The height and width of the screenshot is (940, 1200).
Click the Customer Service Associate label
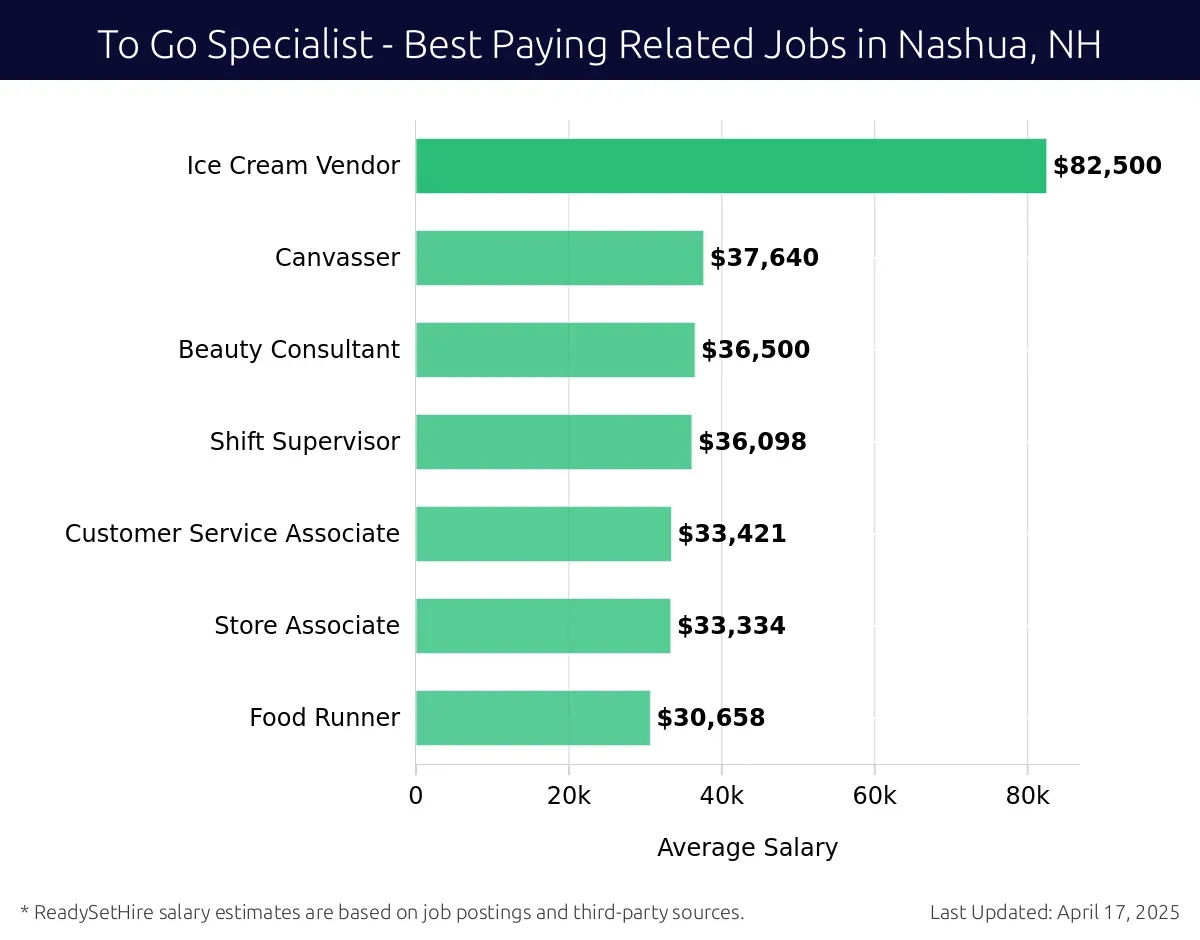232,534
